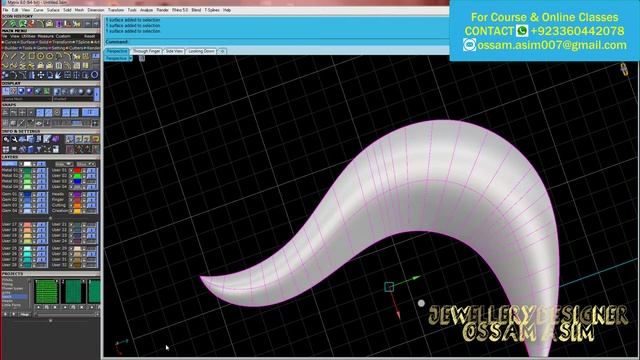The height and width of the screenshot is (360, 640).
Task: Click Projects horizontal scrollbar
Action: click(x=65, y=314)
